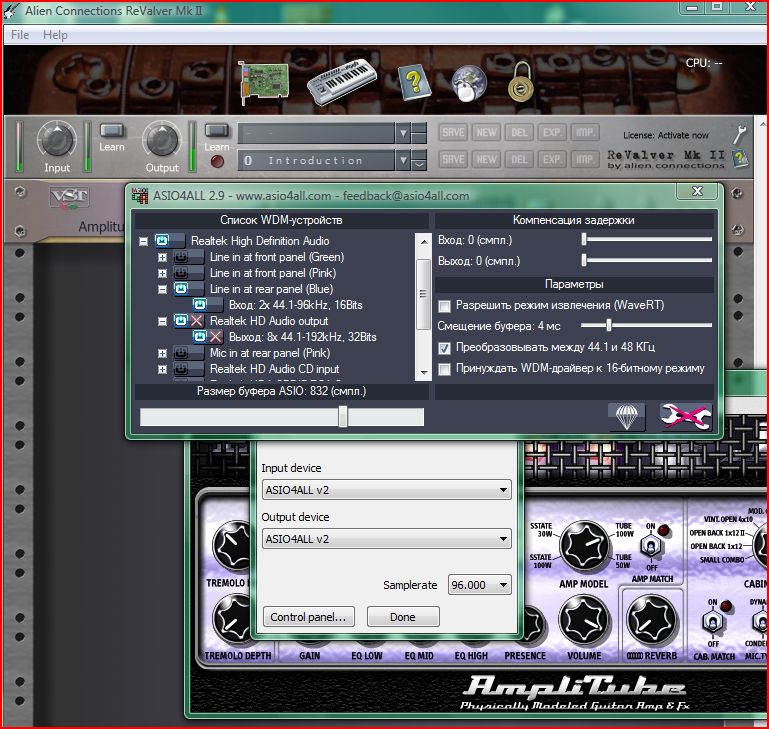Check Разрешить режим извлечения (WaveRT) box
The image size is (769, 729).
444,306
